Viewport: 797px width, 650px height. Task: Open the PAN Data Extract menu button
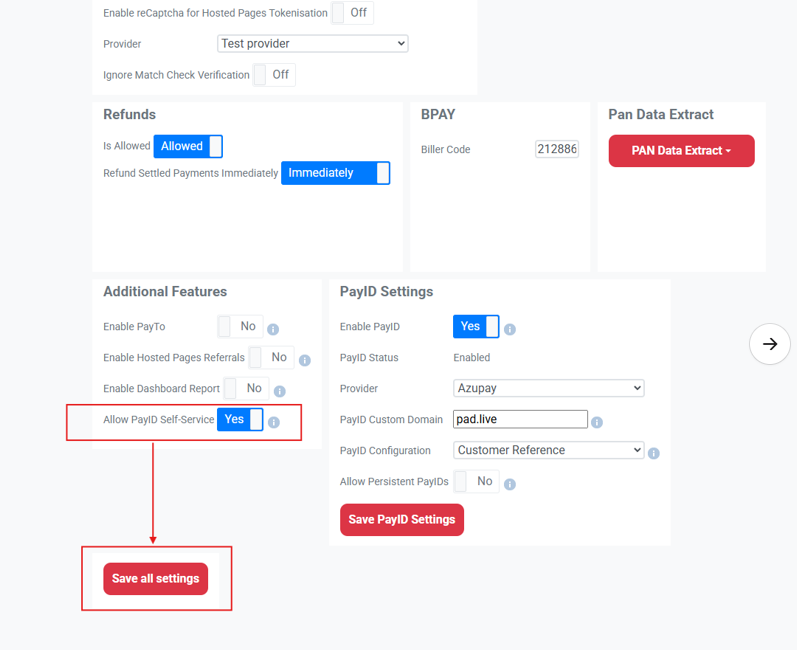click(x=681, y=151)
